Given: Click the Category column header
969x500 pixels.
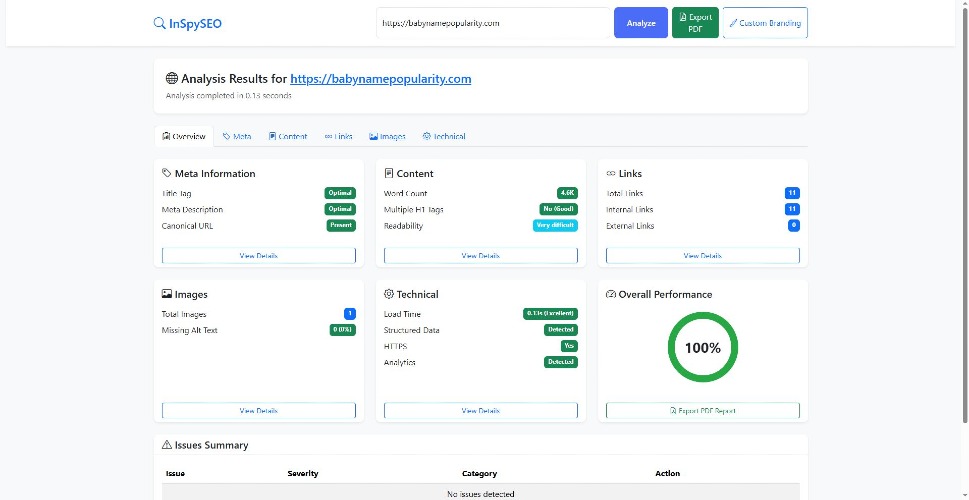Looking at the screenshot, I should [x=480, y=473].
